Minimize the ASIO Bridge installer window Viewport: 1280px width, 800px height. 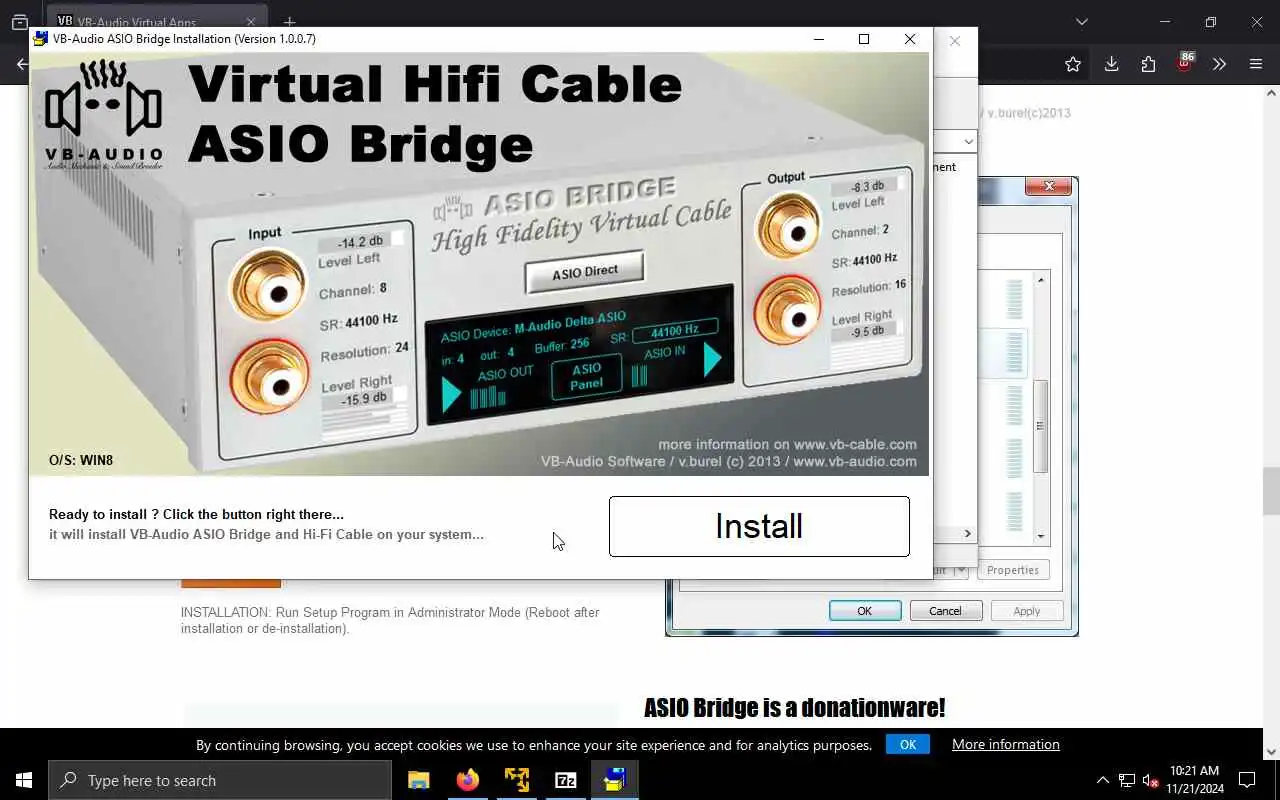coord(819,39)
